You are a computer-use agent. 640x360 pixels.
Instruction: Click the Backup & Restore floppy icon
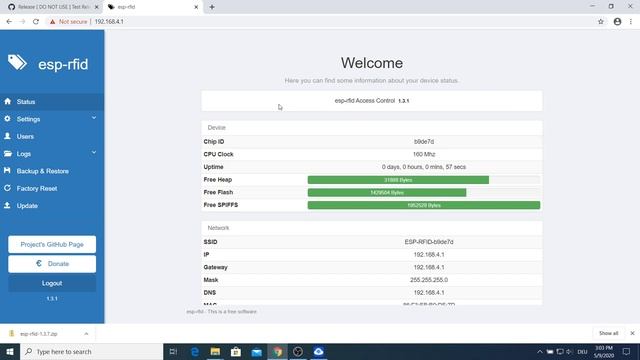click(x=7, y=171)
